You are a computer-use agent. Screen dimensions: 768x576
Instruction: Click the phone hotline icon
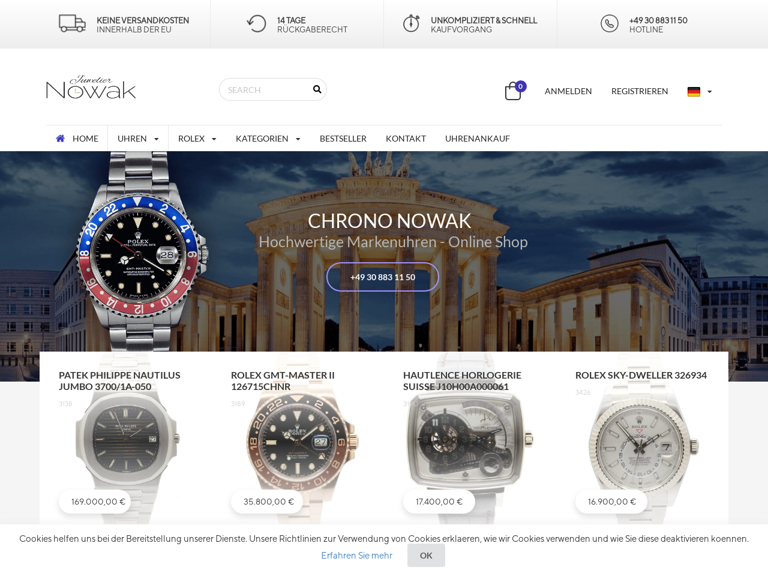[x=609, y=24]
